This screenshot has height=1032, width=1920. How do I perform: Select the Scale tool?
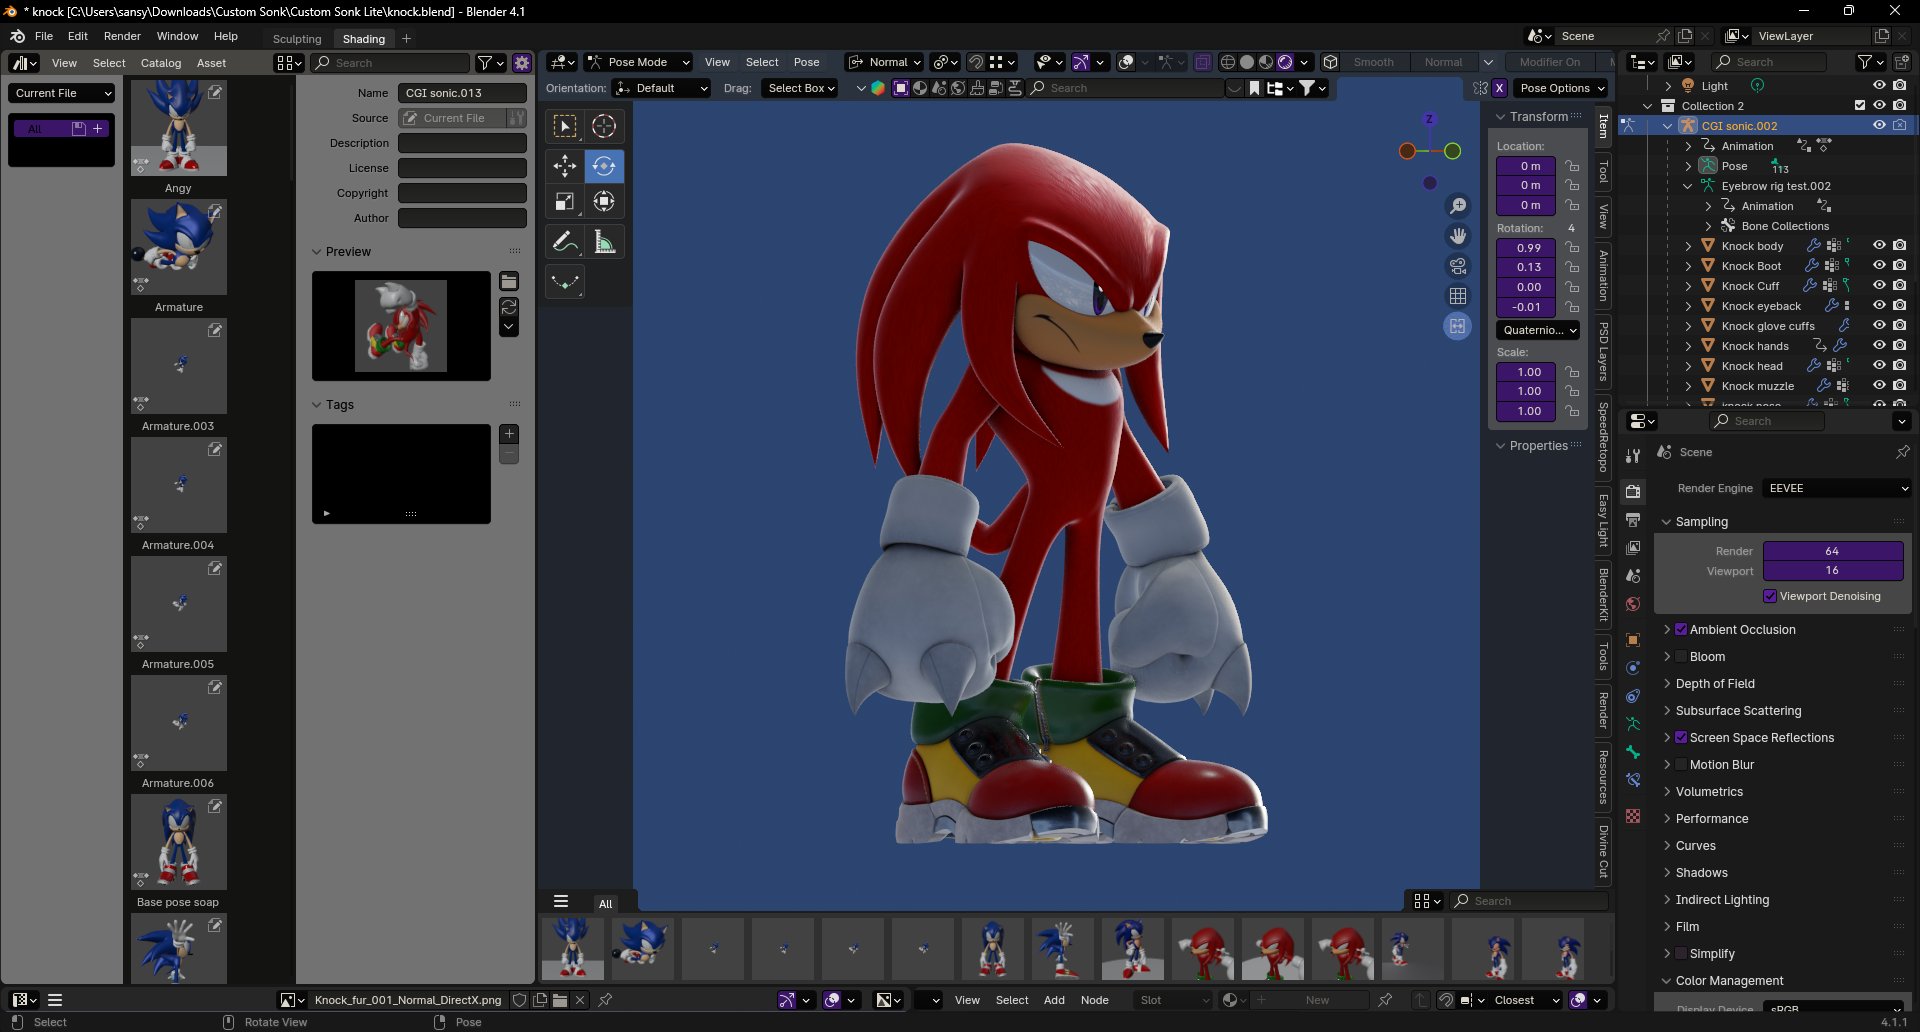coord(565,202)
